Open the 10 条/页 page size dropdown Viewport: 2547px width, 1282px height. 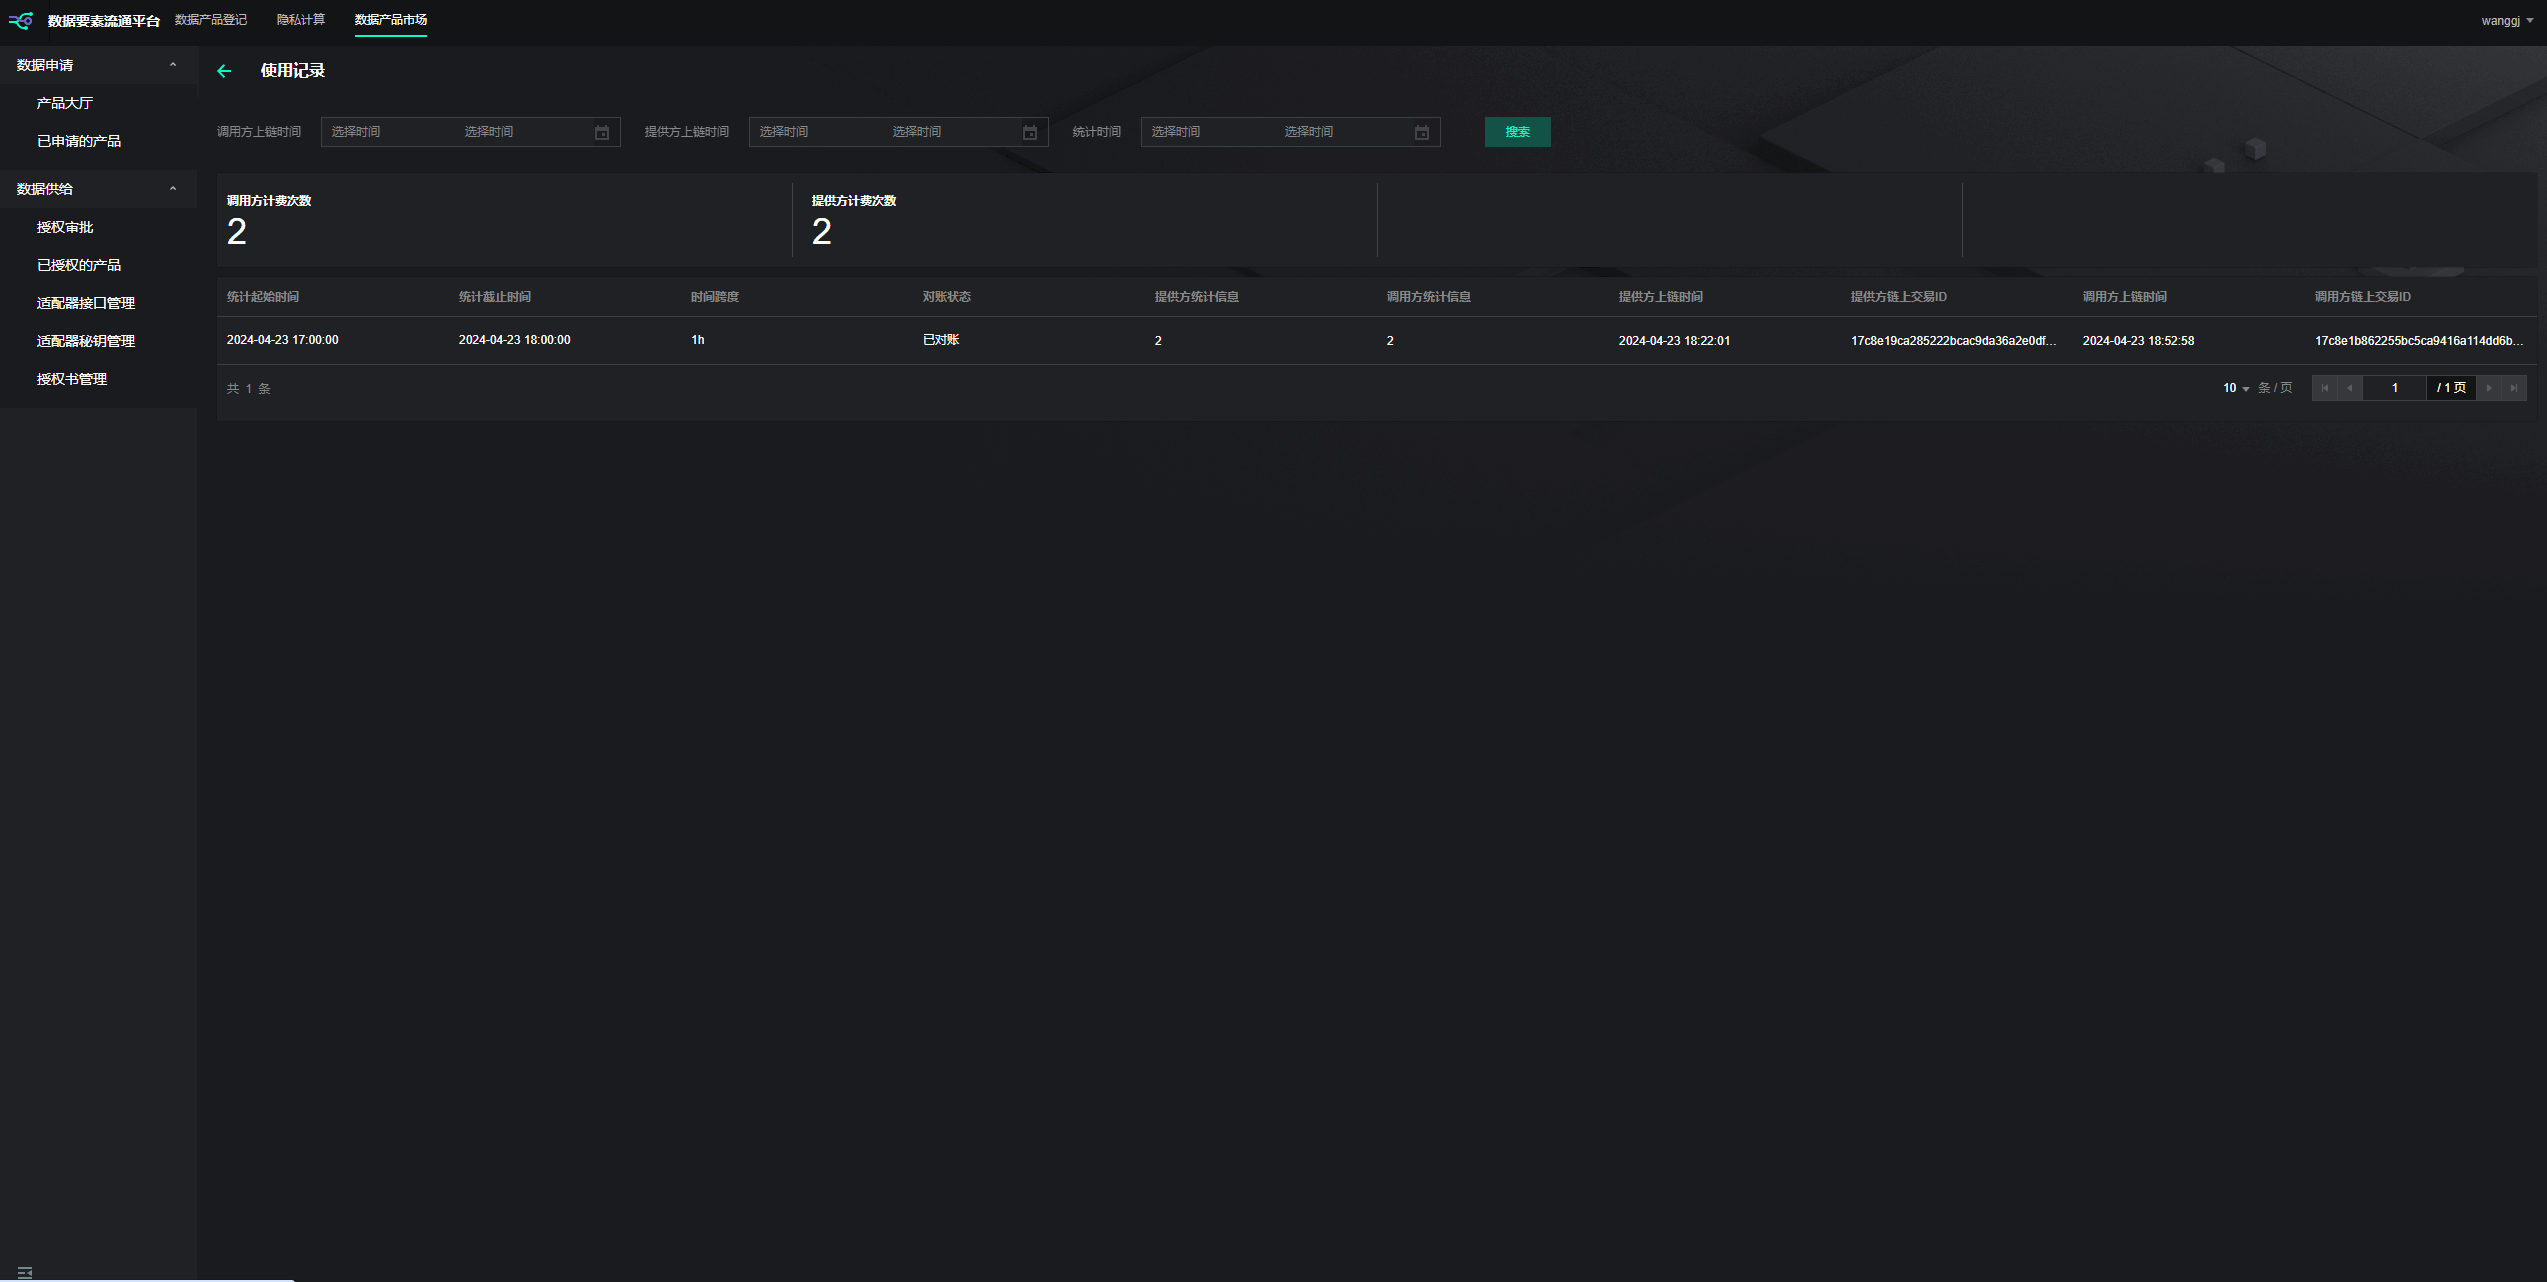(x=2236, y=388)
